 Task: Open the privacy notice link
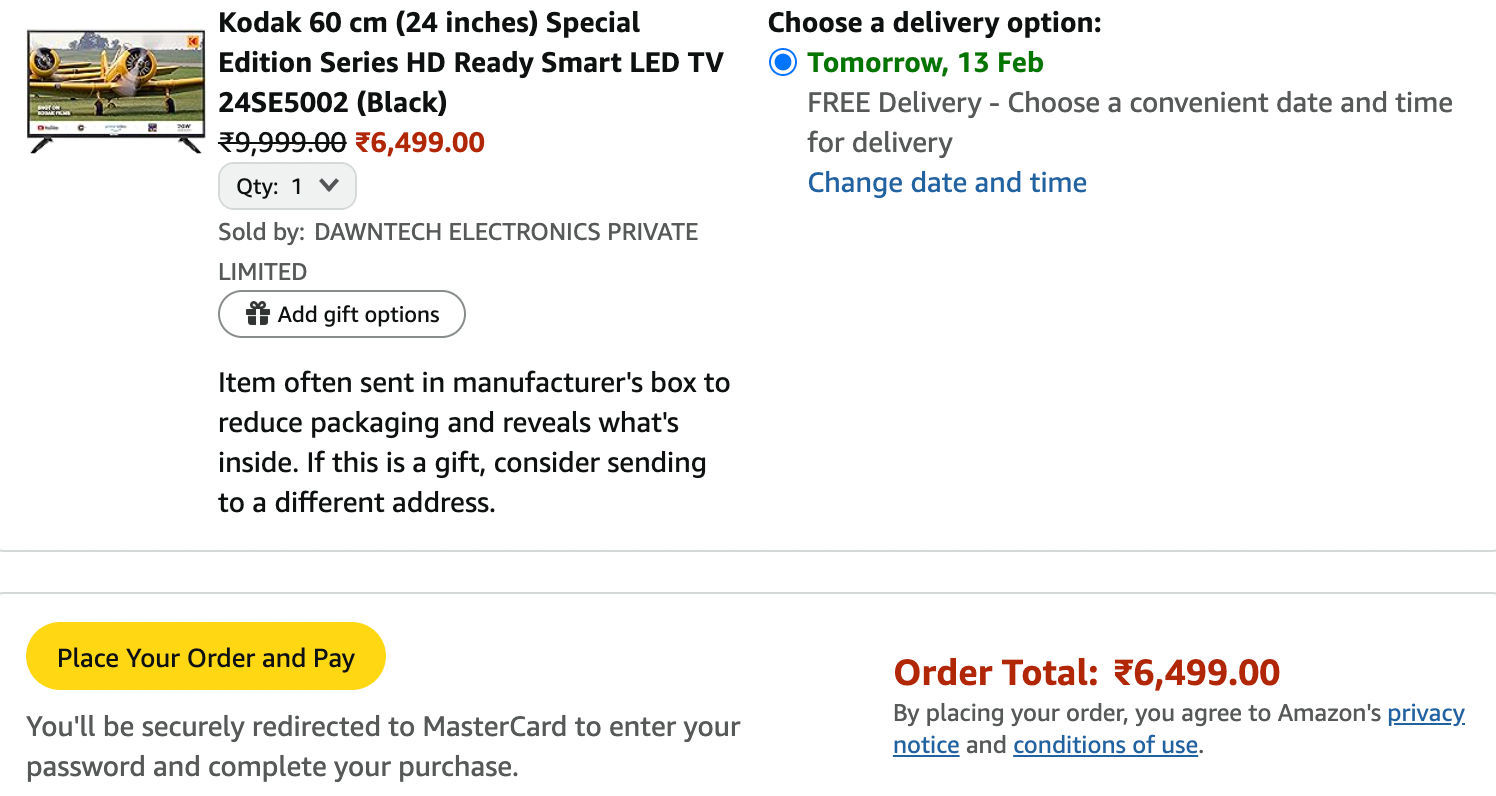[1179, 729]
